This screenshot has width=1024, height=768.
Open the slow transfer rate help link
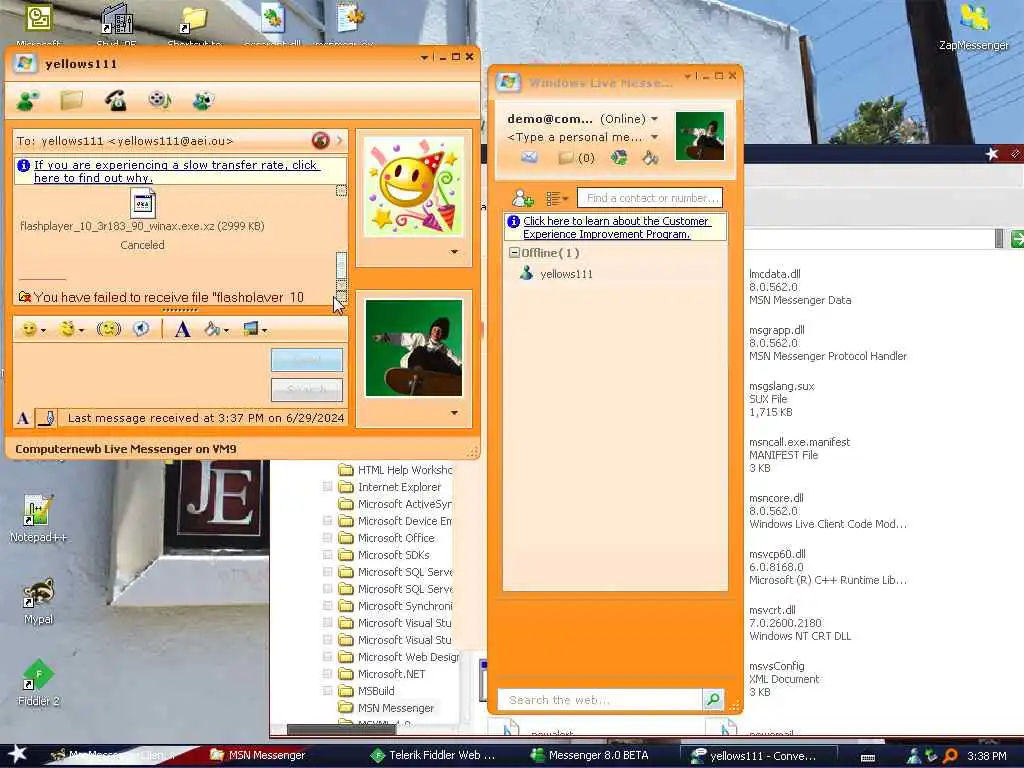[x=176, y=171]
